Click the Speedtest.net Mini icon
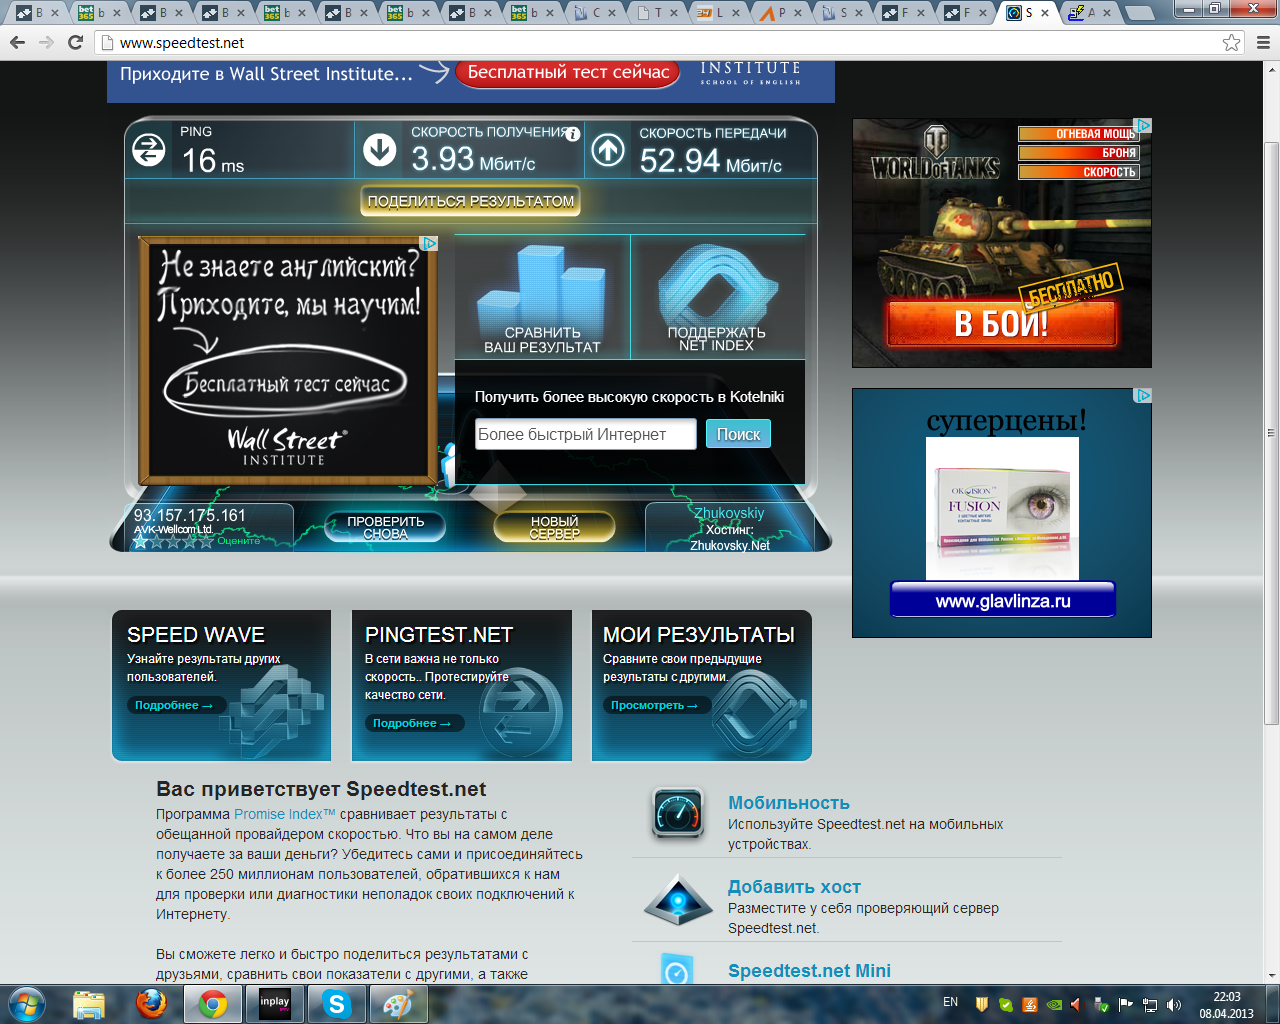 (677, 969)
